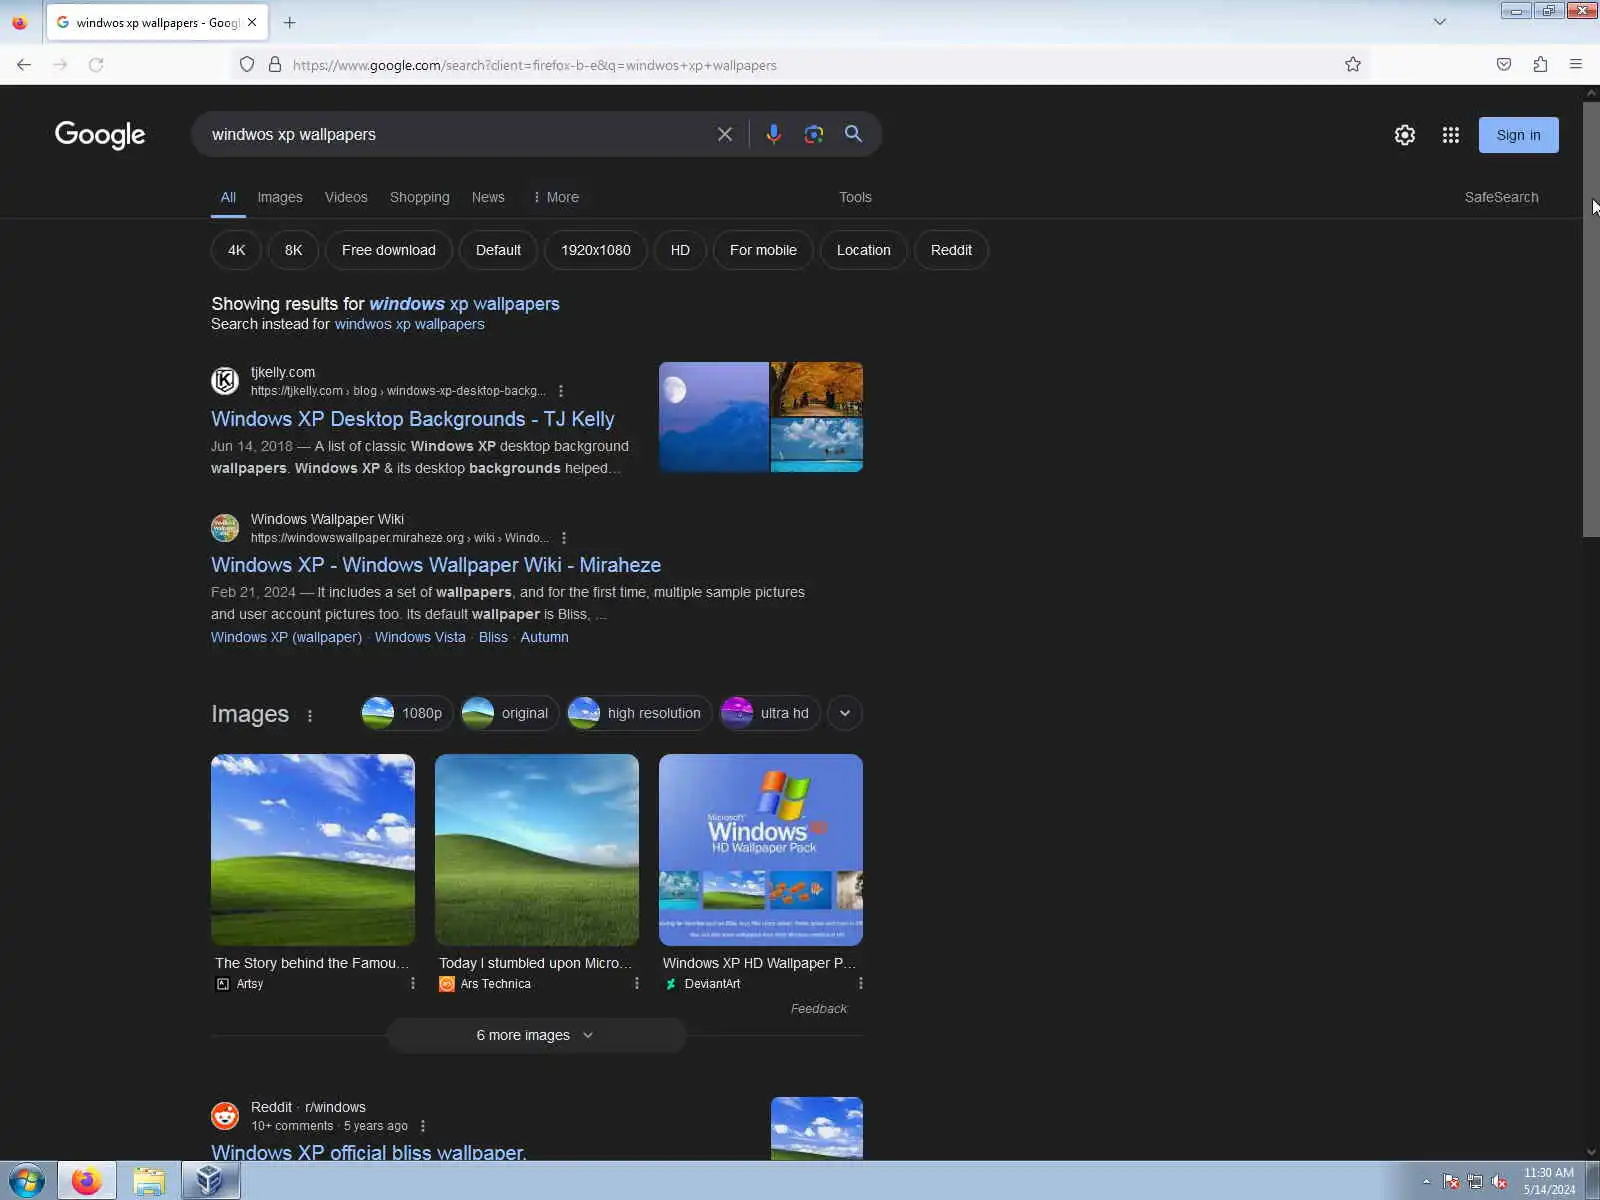Image resolution: width=1600 pixels, height=1200 pixels.
Task: Filter results with the 1920x1080 chip
Action: (596, 250)
